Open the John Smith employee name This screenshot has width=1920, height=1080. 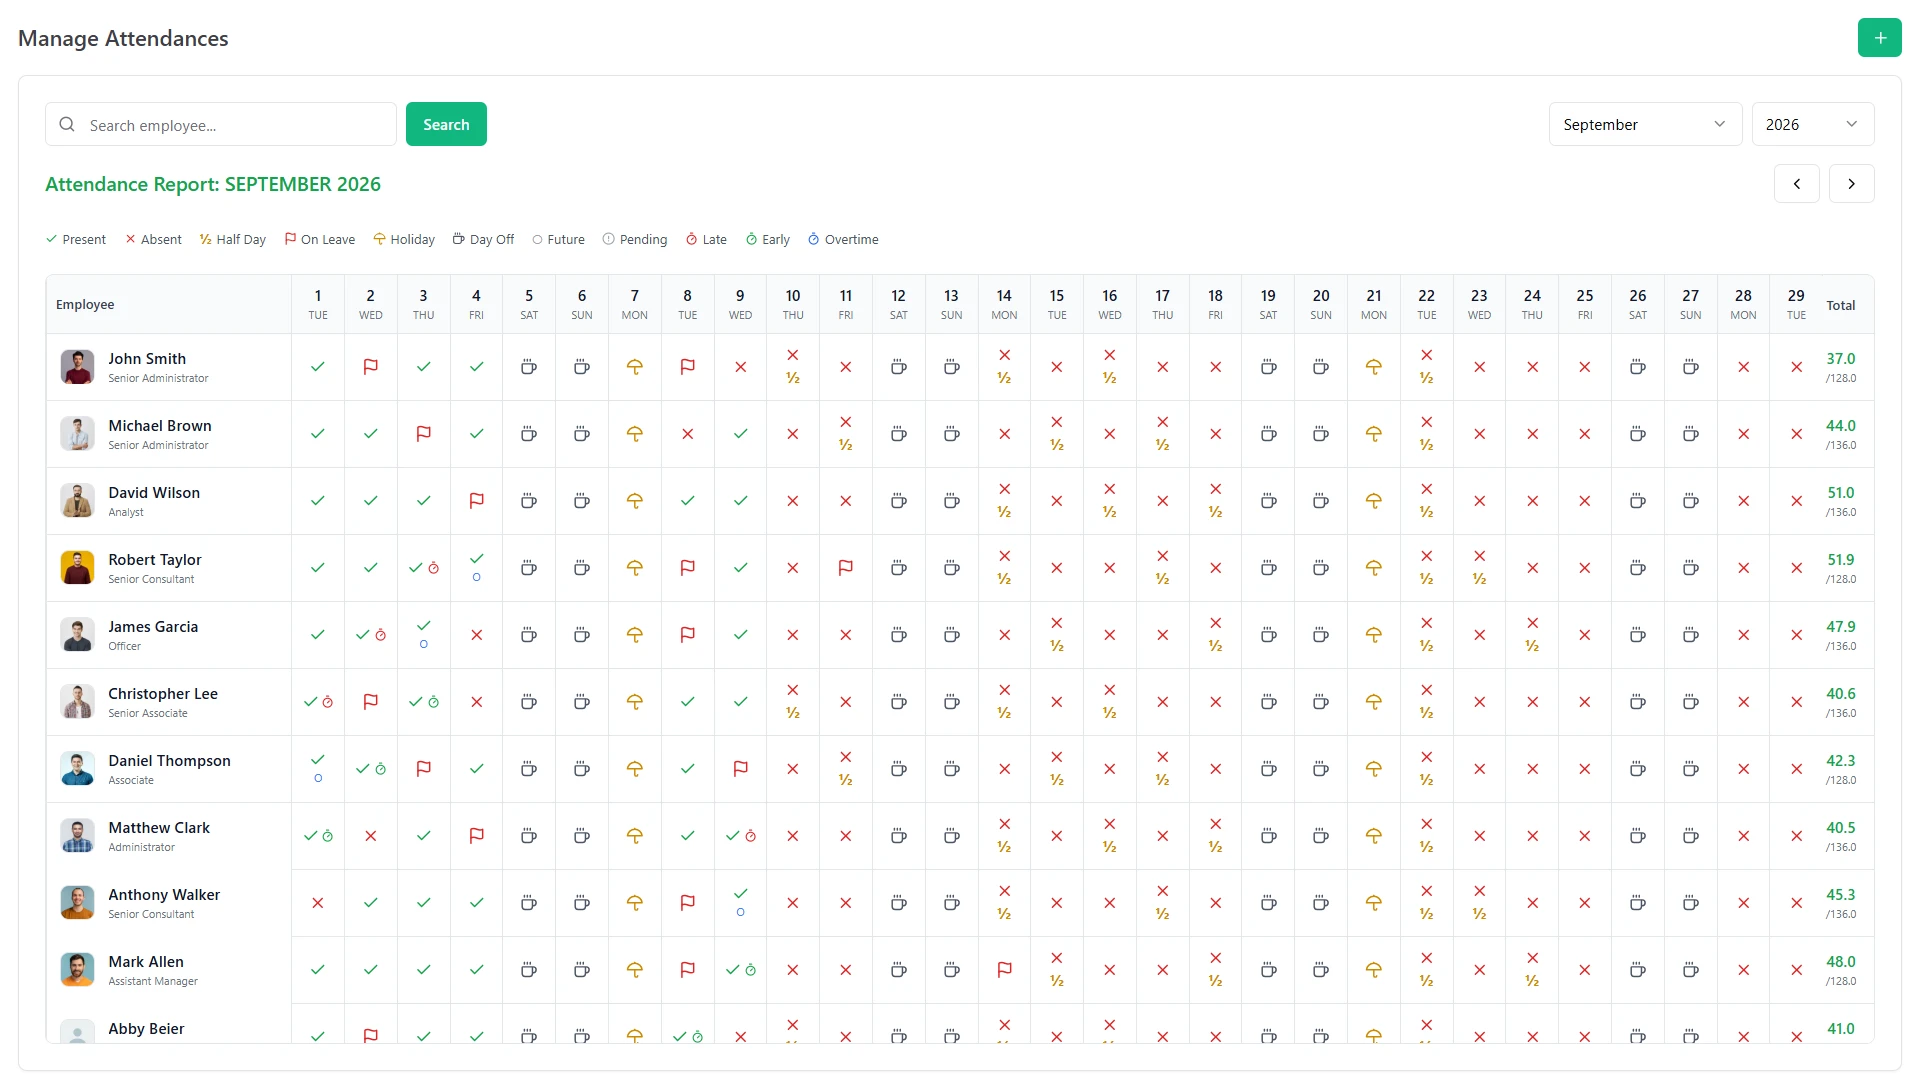pyautogui.click(x=147, y=359)
